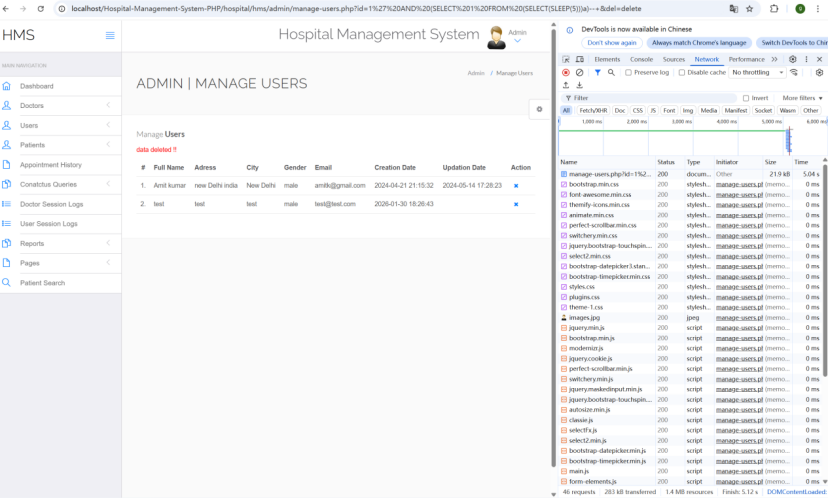The image size is (828, 499).
Task: Open the Dashboard link in the sidebar
Action: coord(37,86)
